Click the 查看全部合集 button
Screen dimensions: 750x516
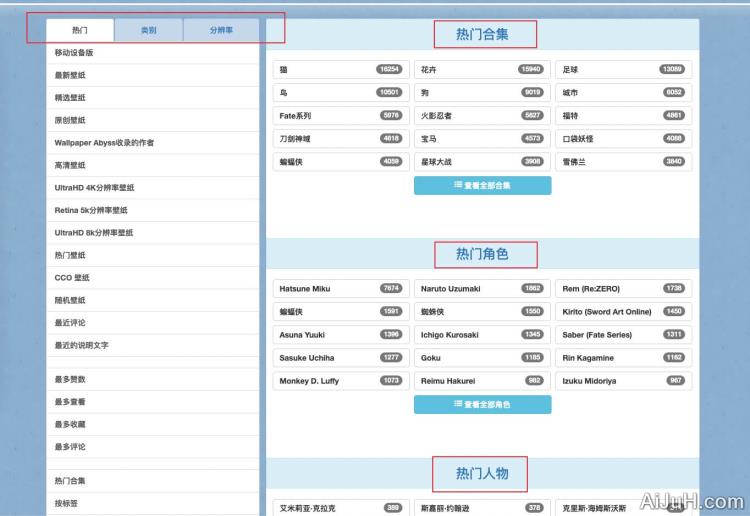pos(482,185)
